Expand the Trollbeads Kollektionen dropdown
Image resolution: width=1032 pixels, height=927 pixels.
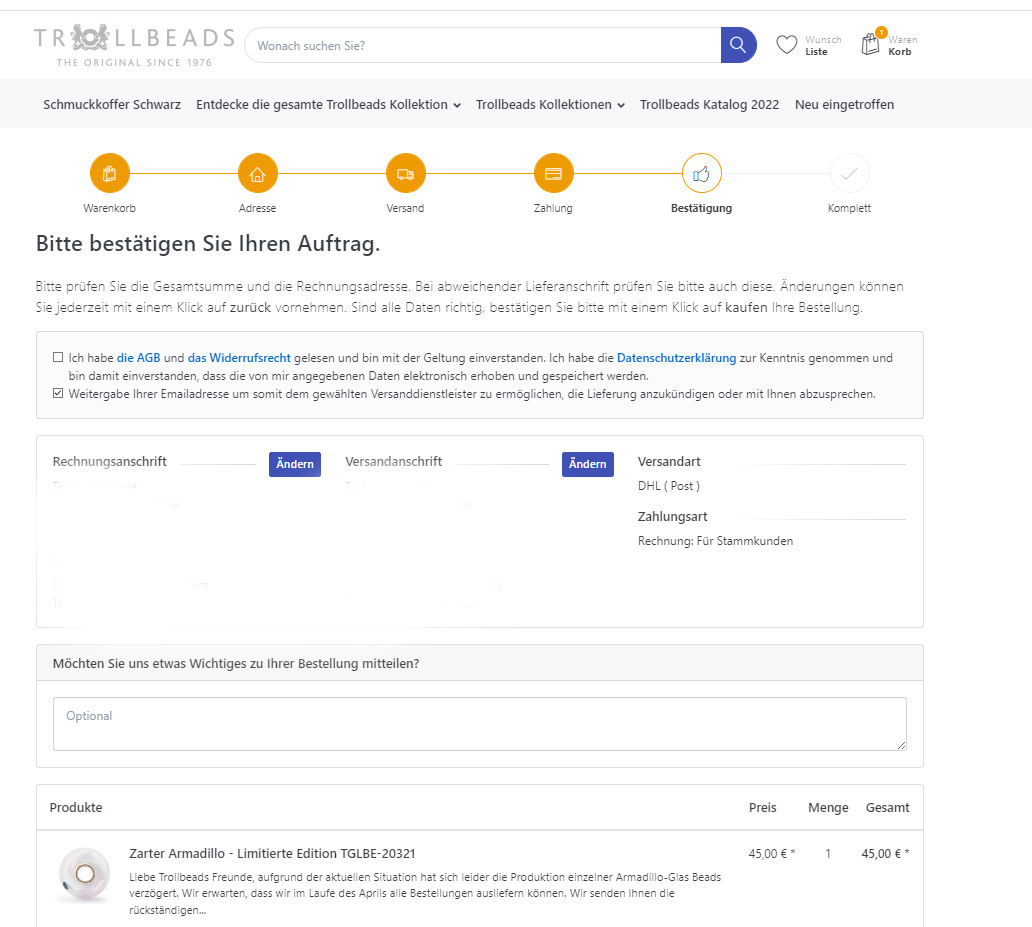tap(550, 105)
